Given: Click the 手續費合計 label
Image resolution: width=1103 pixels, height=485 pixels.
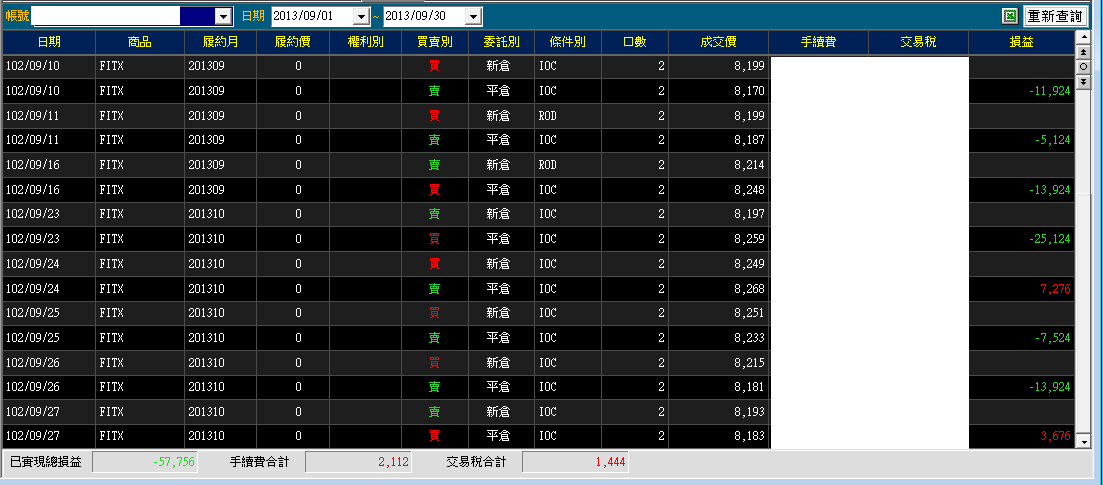Looking at the screenshot, I should pyautogui.click(x=259, y=462).
